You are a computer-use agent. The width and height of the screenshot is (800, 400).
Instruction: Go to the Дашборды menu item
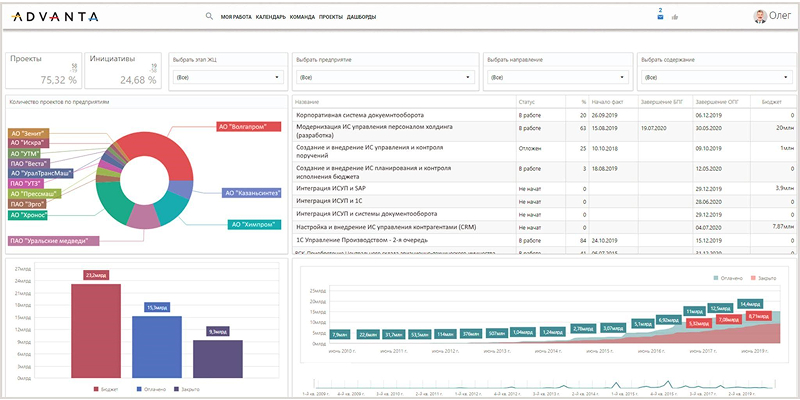click(362, 17)
